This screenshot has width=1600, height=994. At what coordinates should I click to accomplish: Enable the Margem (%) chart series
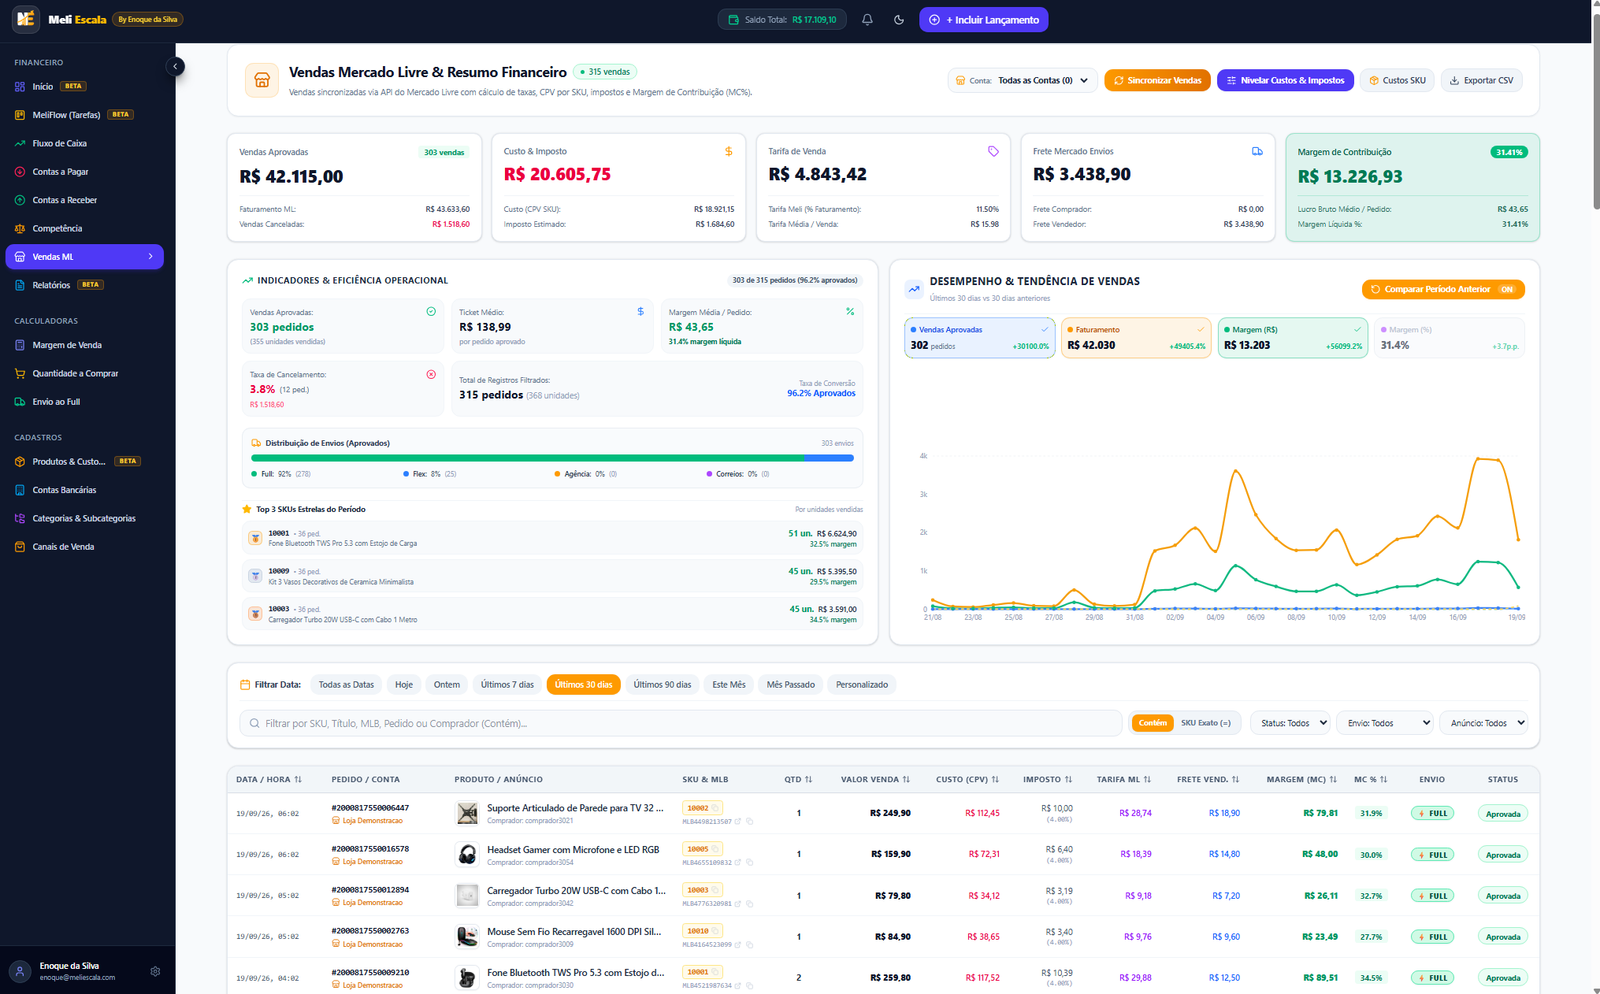[1449, 338]
